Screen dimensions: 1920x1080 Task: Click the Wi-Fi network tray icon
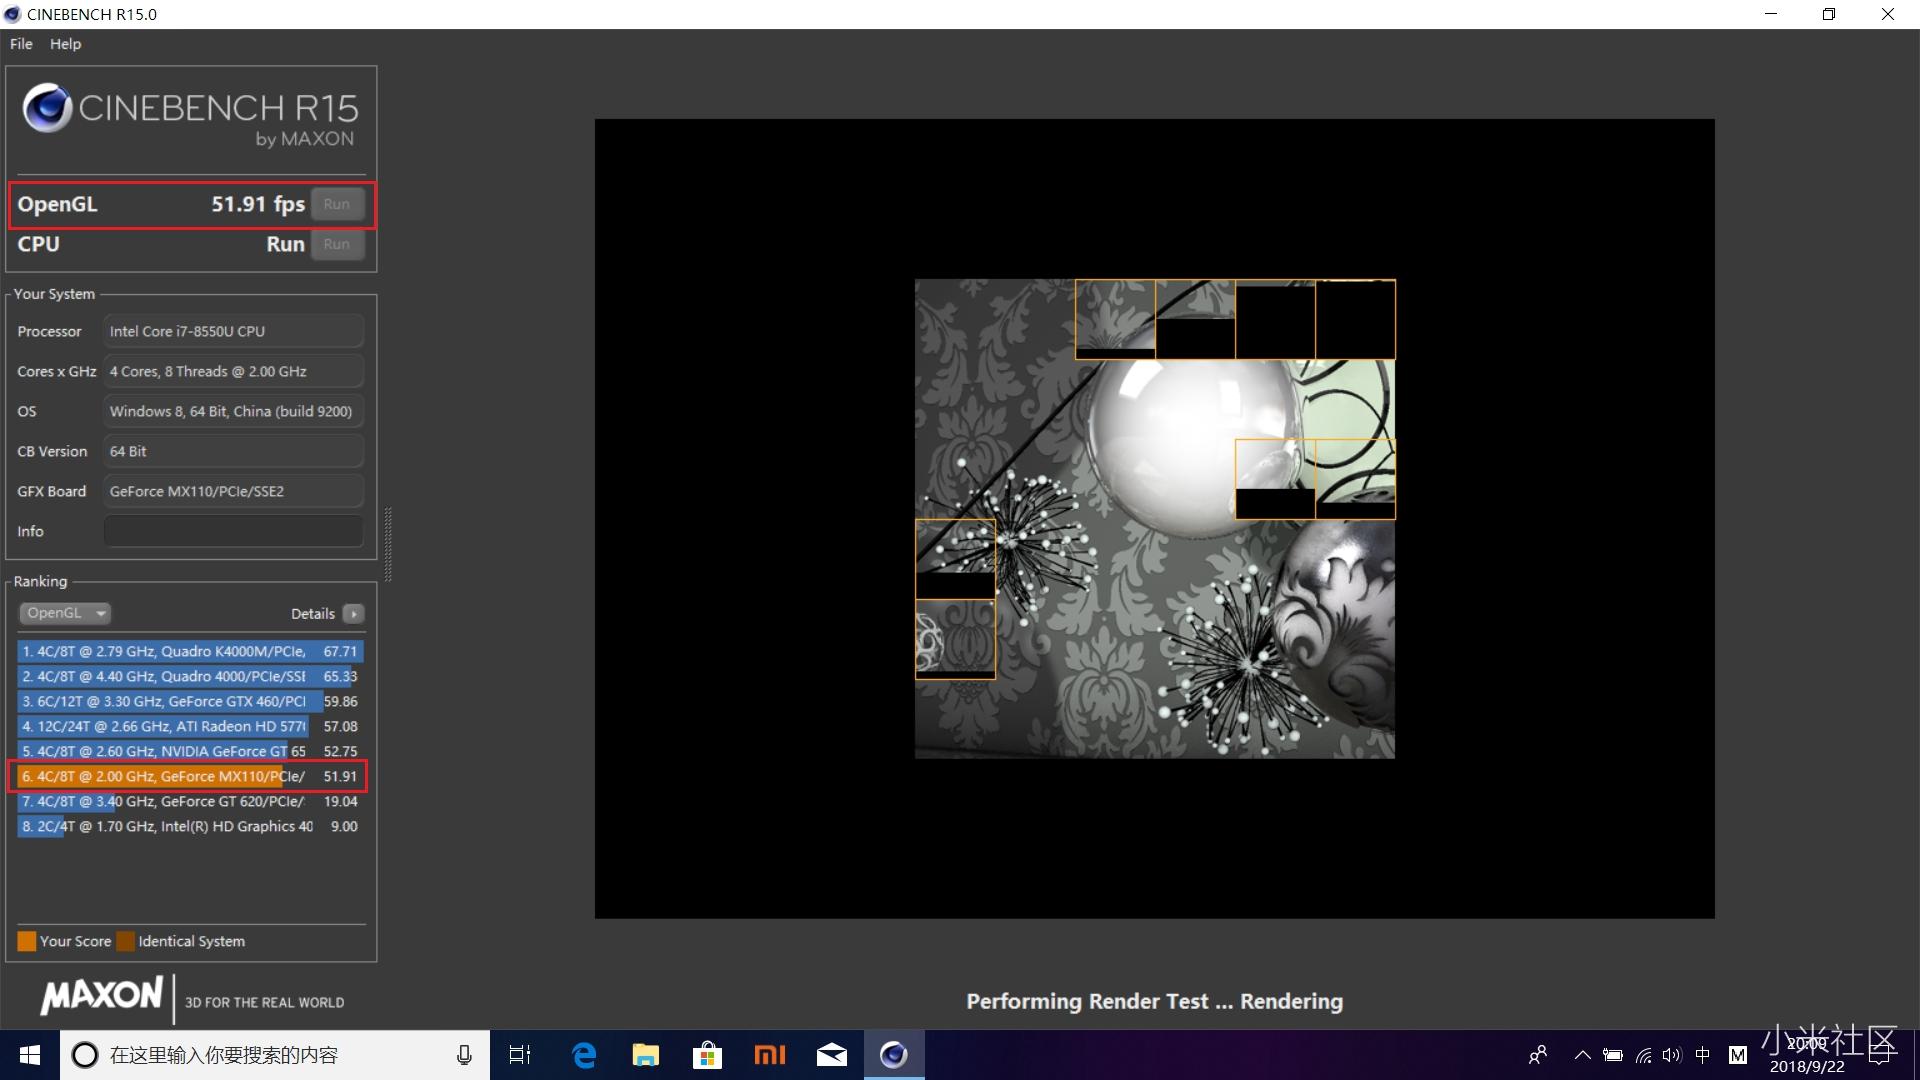pos(1643,1055)
